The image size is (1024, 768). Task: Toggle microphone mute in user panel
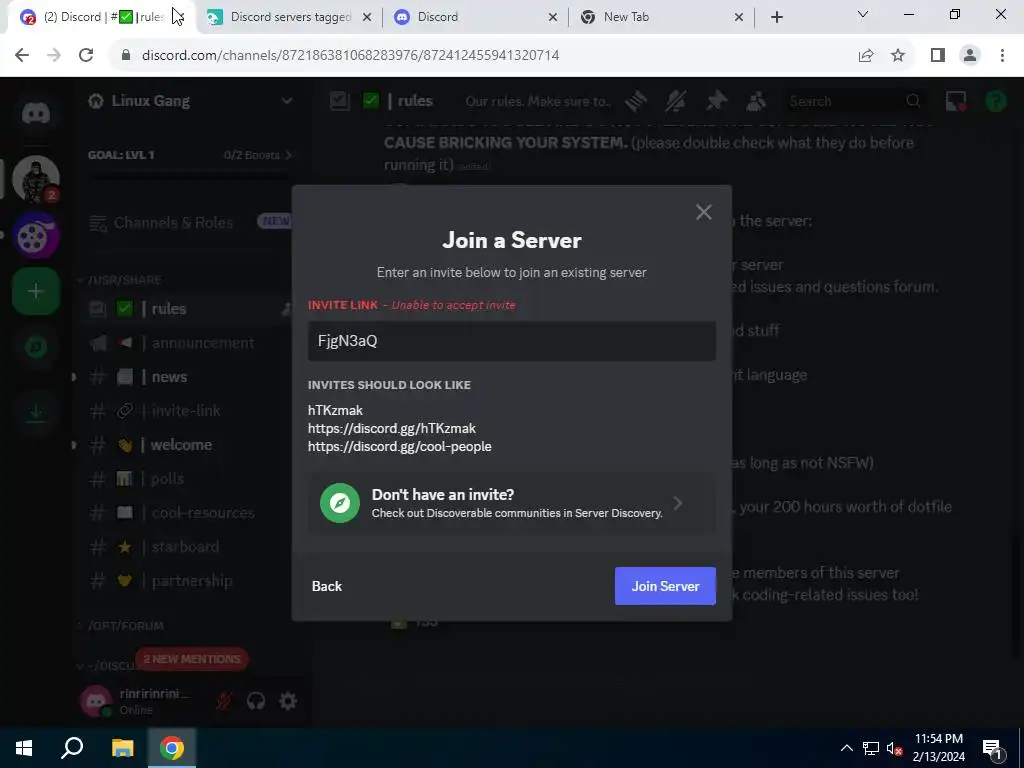[x=224, y=701]
